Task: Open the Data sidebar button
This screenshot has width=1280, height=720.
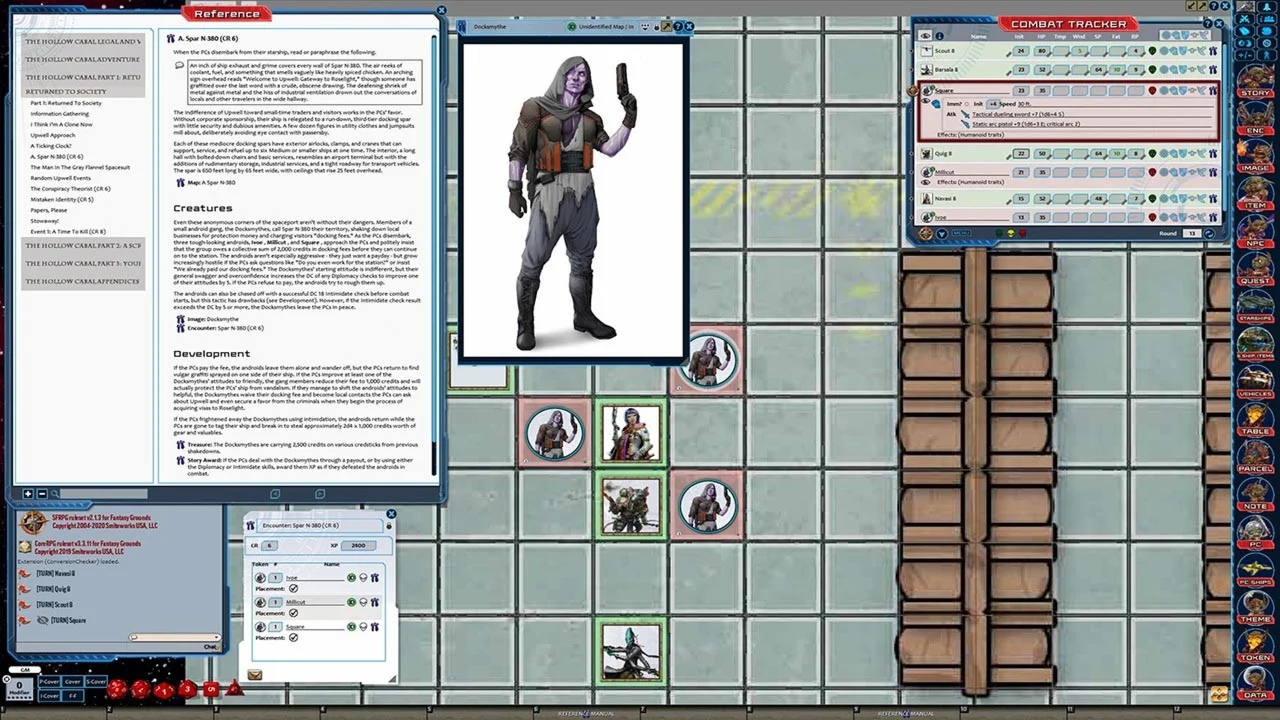Action: pos(1255,681)
